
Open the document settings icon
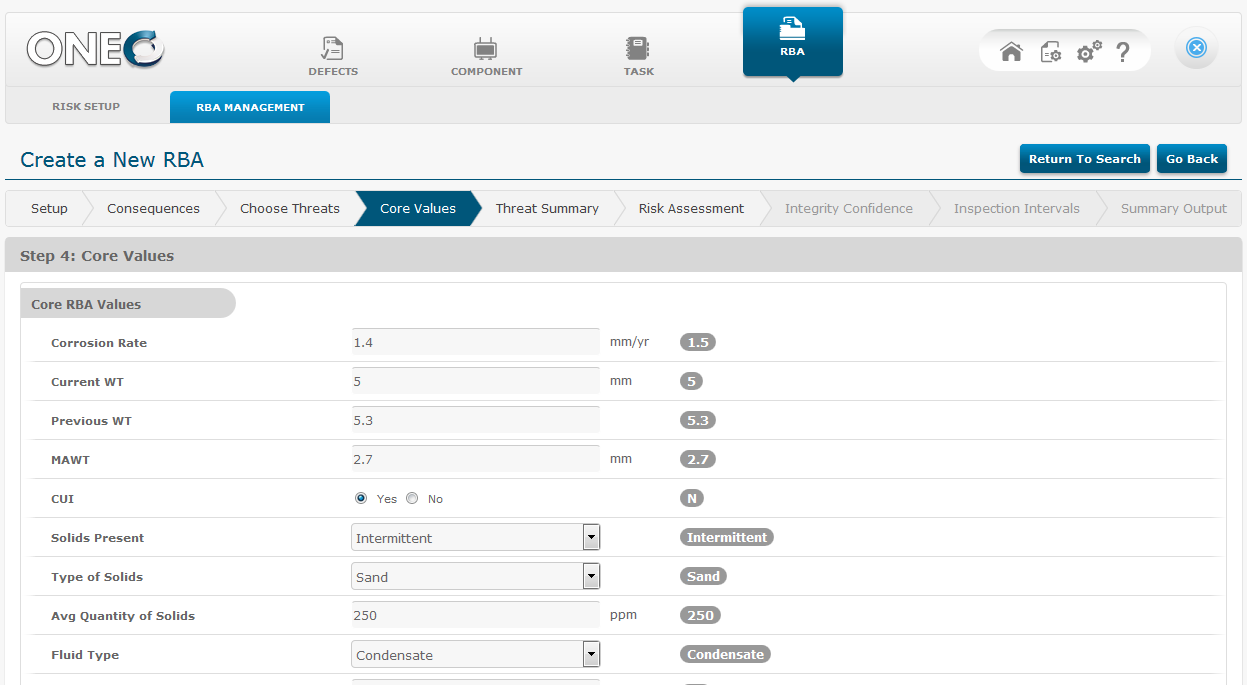(x=1050, y=52)
